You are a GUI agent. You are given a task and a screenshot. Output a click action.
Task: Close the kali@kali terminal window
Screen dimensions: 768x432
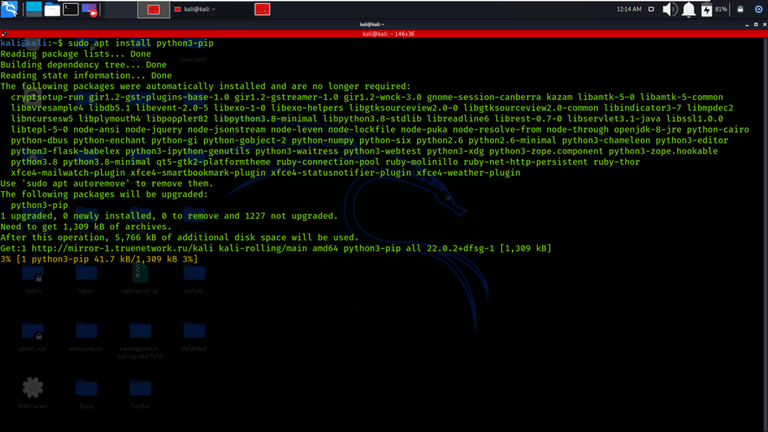[765, 24]
